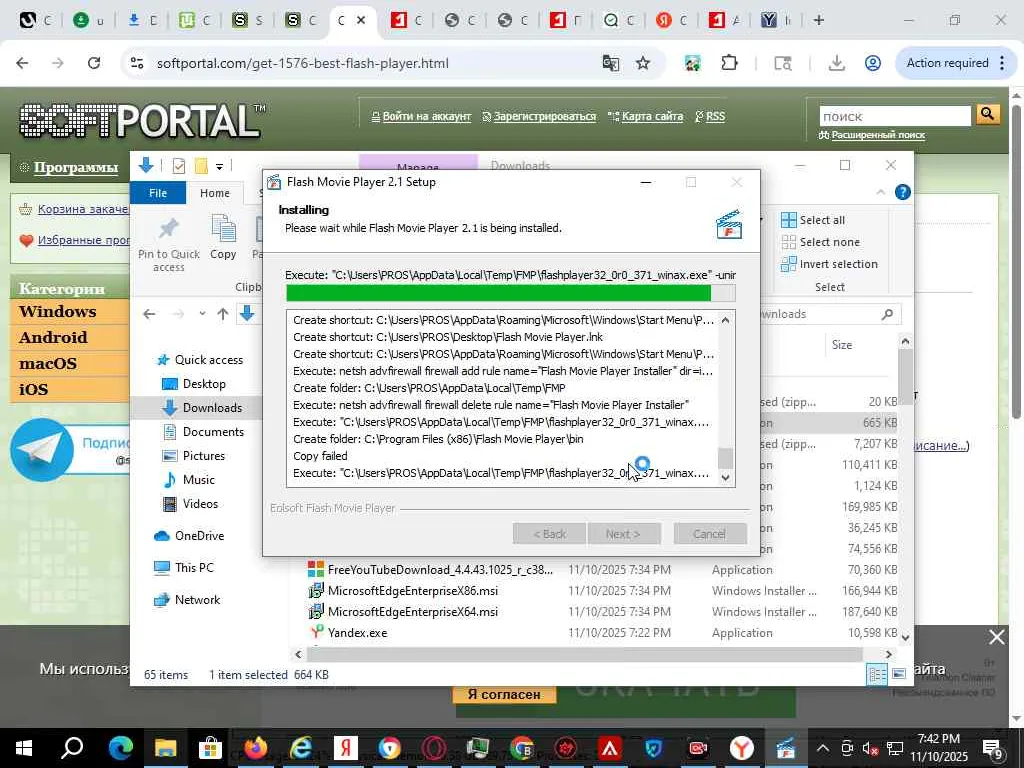Click the Карта сайта link
The width and height of the screenshot is (1024, 768).
(x=652, y=116)
